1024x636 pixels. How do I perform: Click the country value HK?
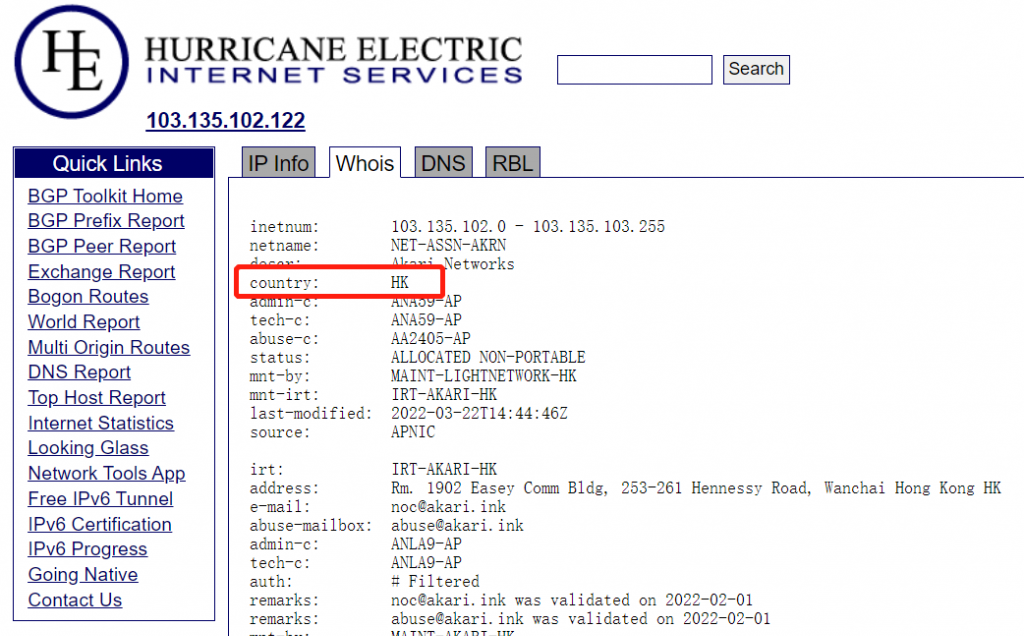tap(400, 283)
